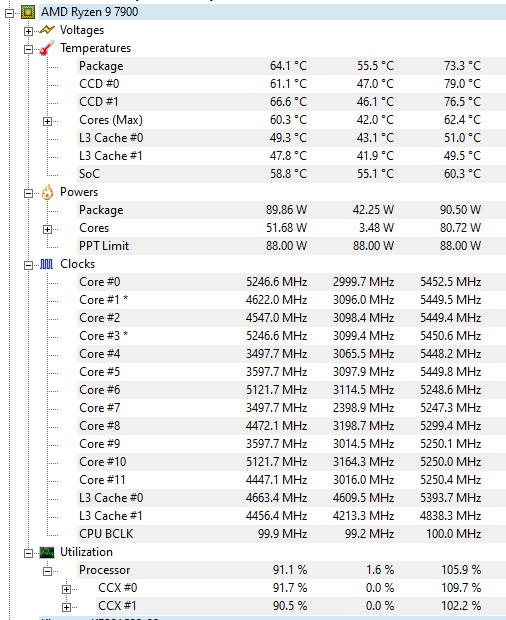Select the L3 Cache #0 clock row
The width and height of the screenshot is (506, 620).
(x=291, y=498)
